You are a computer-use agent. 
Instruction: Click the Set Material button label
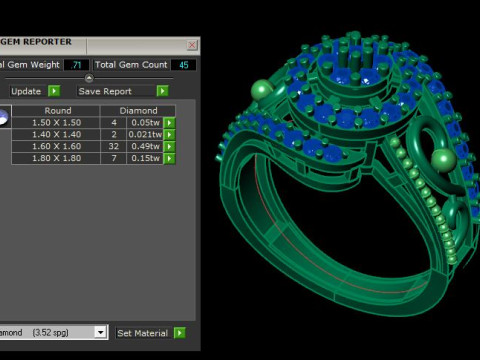(x=143, y=333)
